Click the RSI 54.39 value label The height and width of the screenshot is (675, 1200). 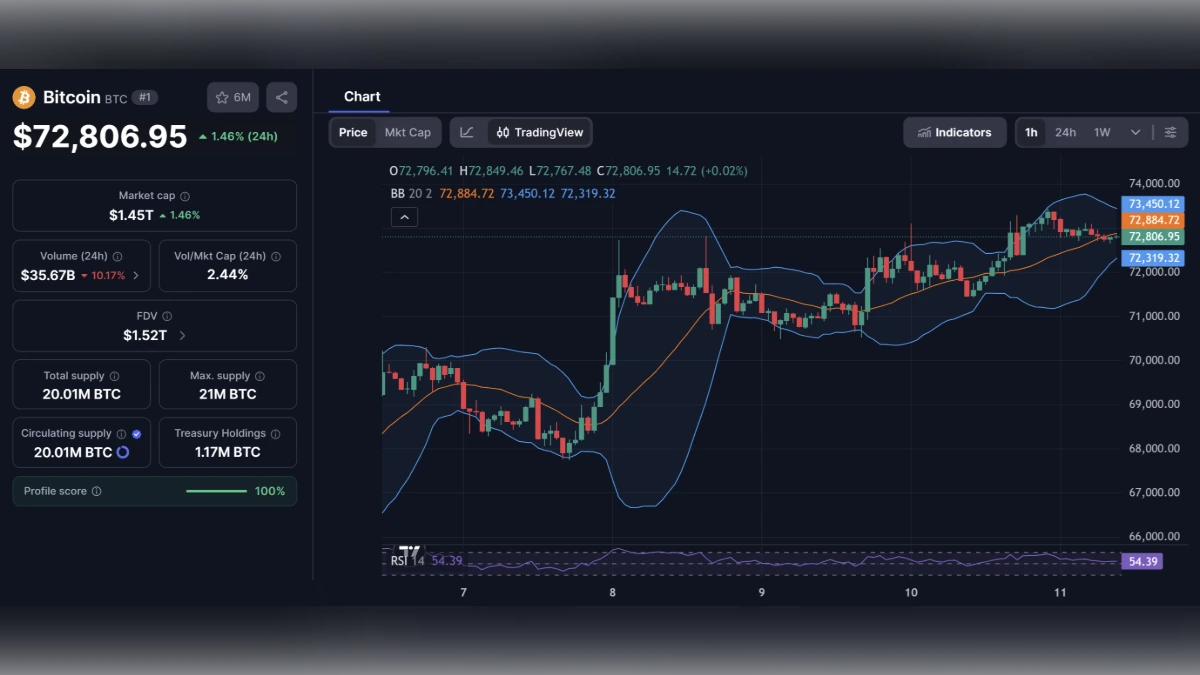pyautogui.click(x=1143, y=561)
